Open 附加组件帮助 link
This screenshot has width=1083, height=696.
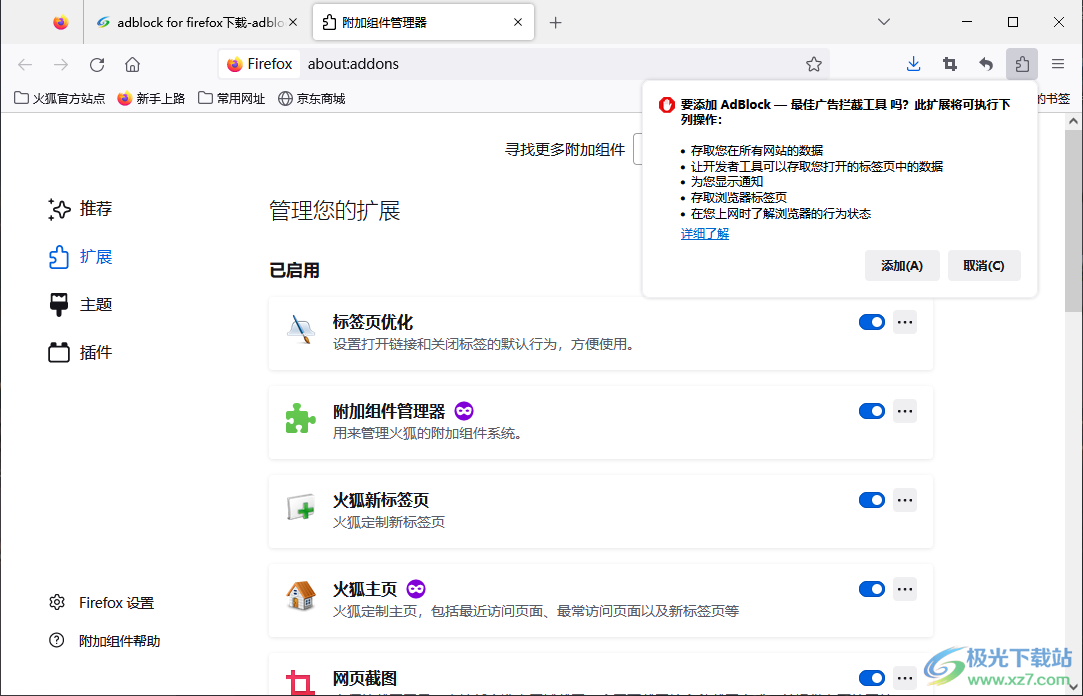(x=104, y=641)
